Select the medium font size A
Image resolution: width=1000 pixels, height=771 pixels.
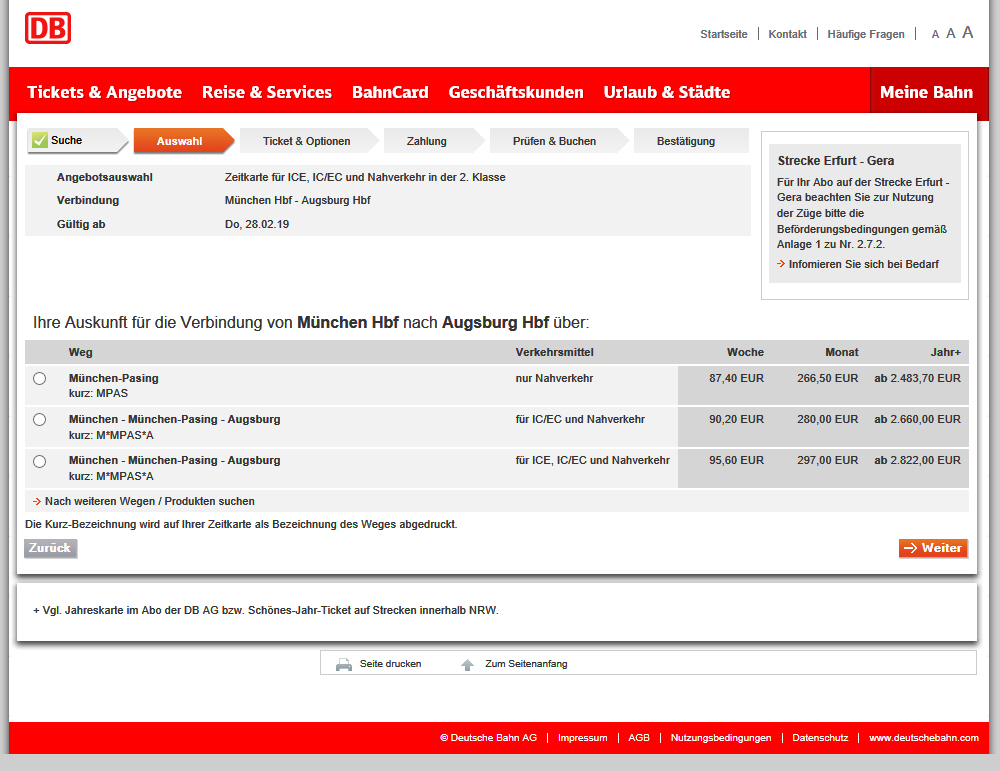[x=951, y=34]
